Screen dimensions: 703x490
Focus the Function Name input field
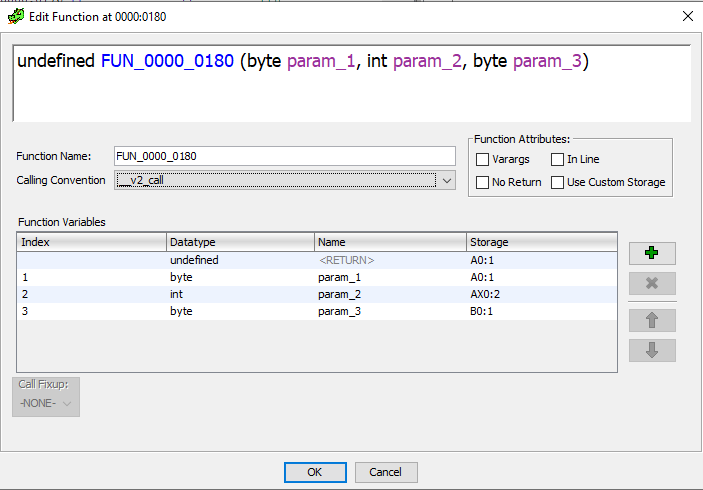tap(285, 156)
